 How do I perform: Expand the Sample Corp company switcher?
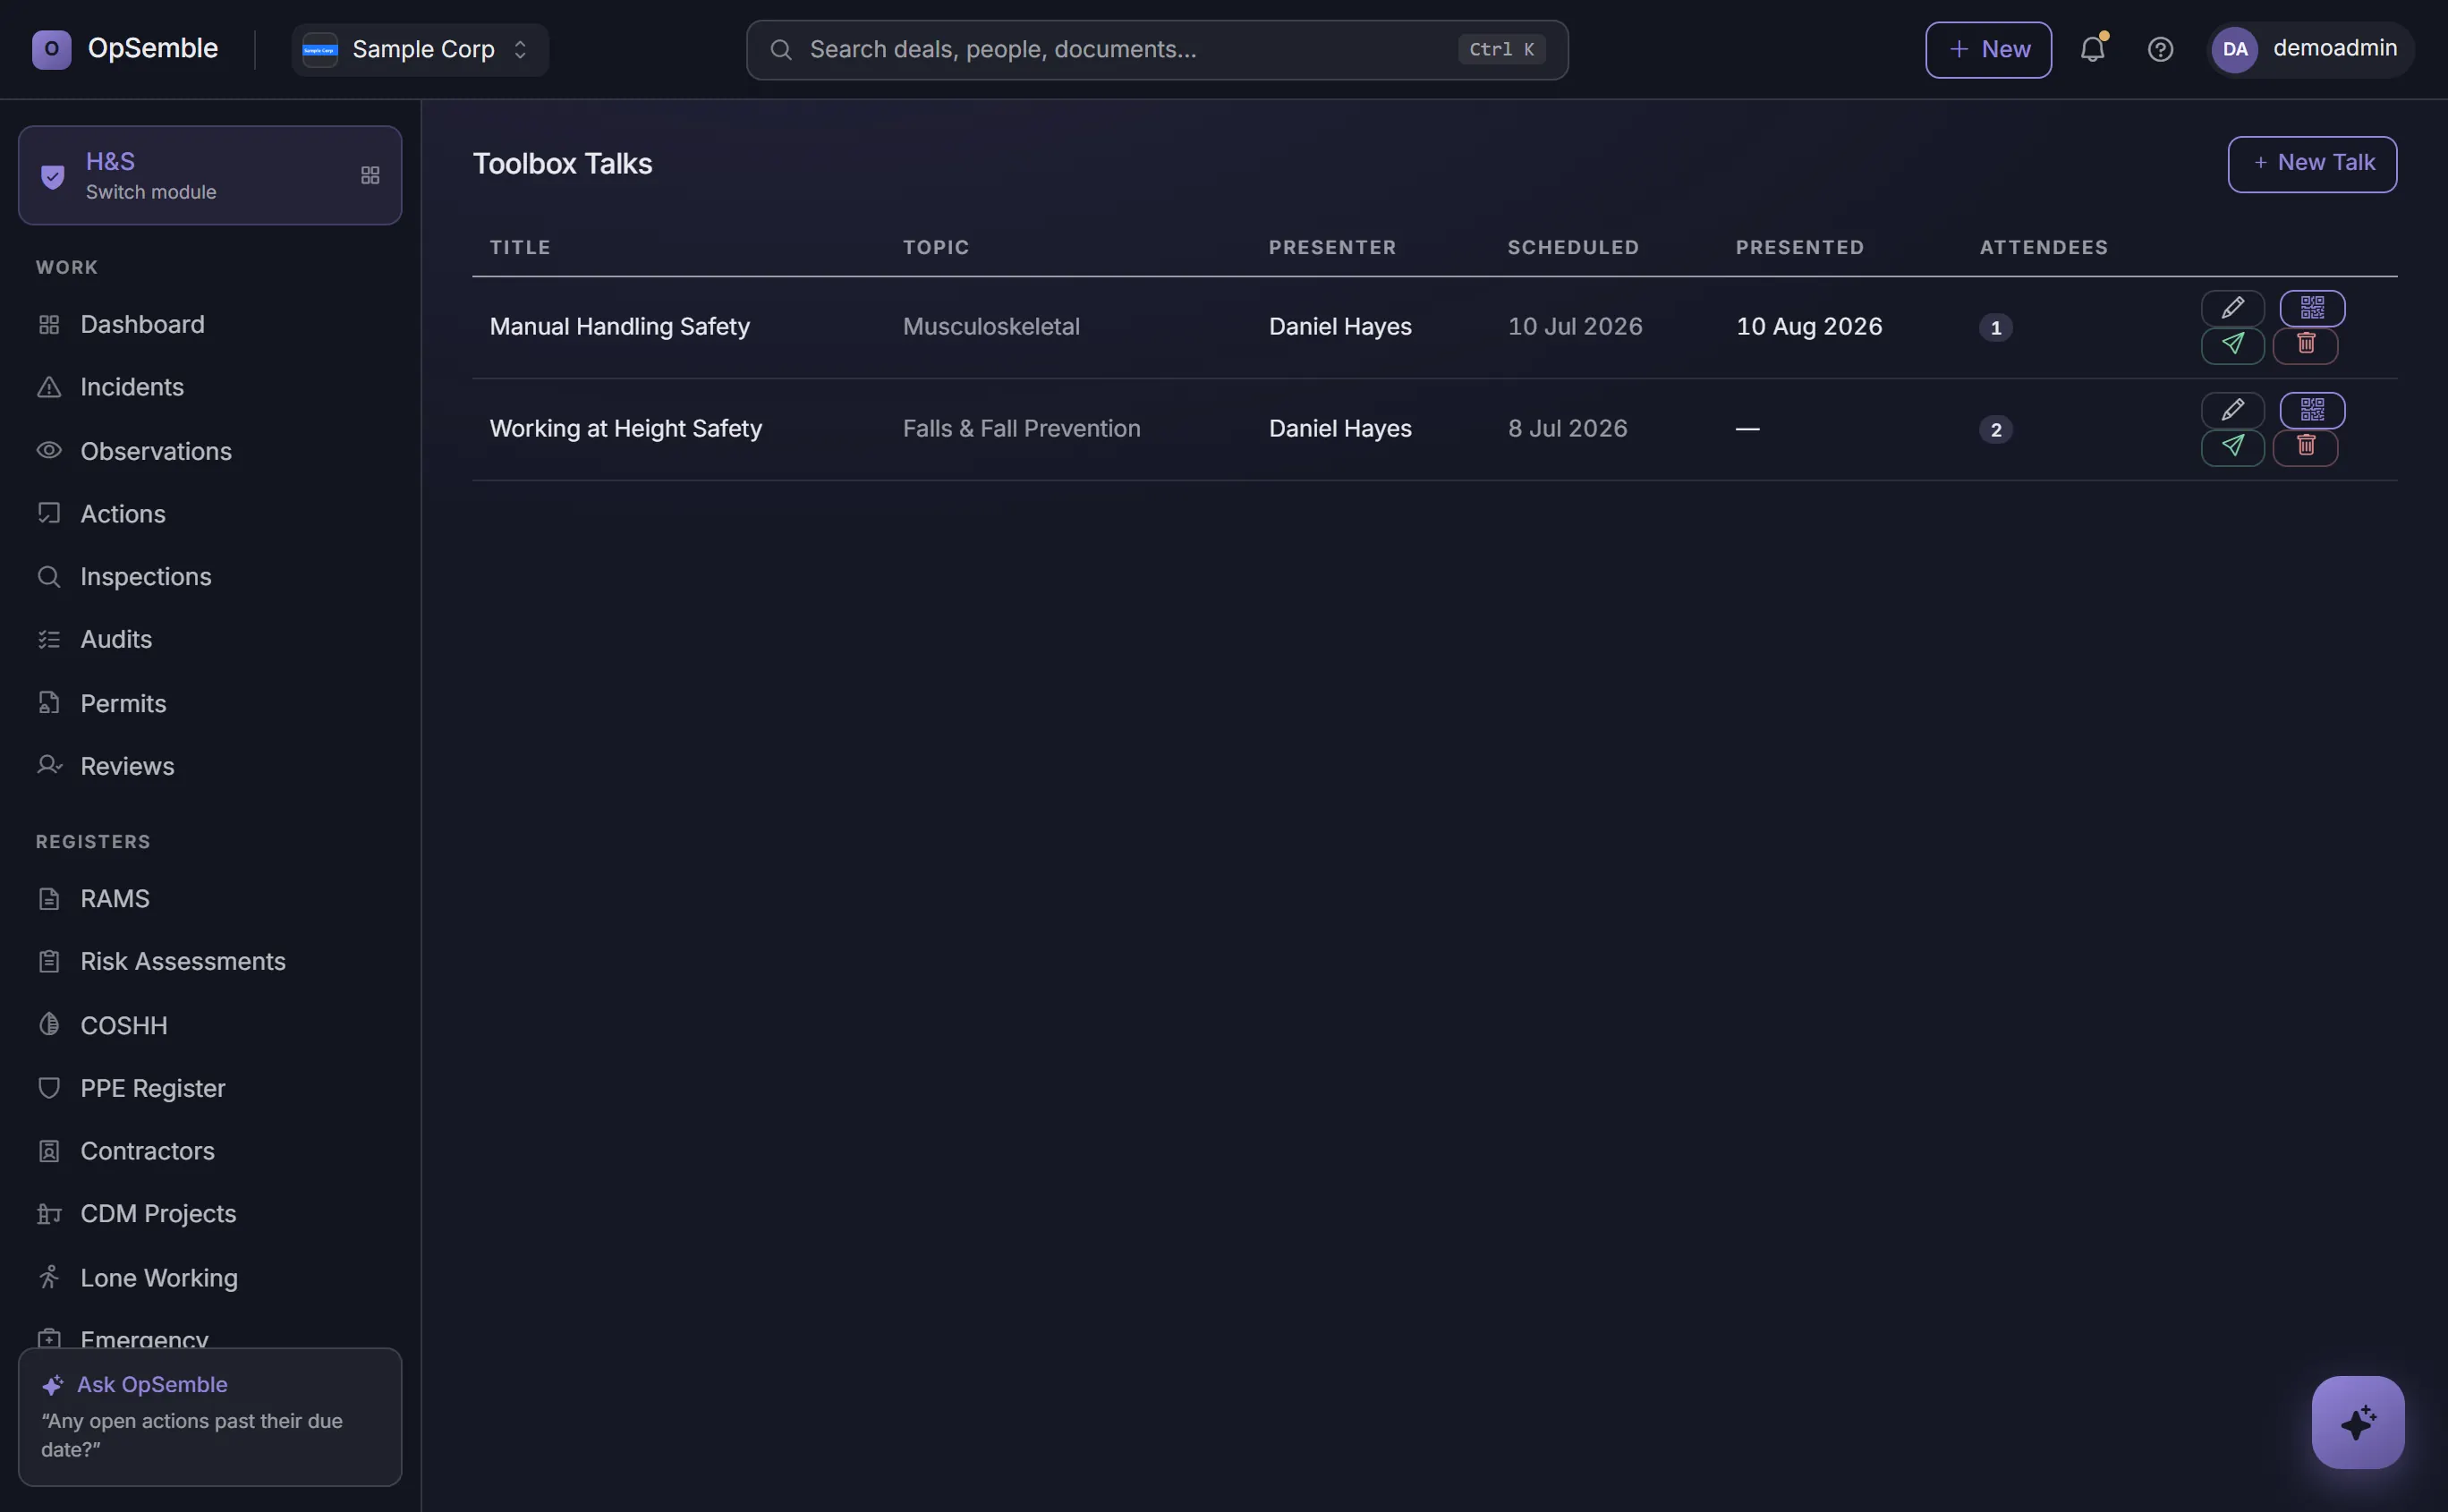tap(419, 49)
